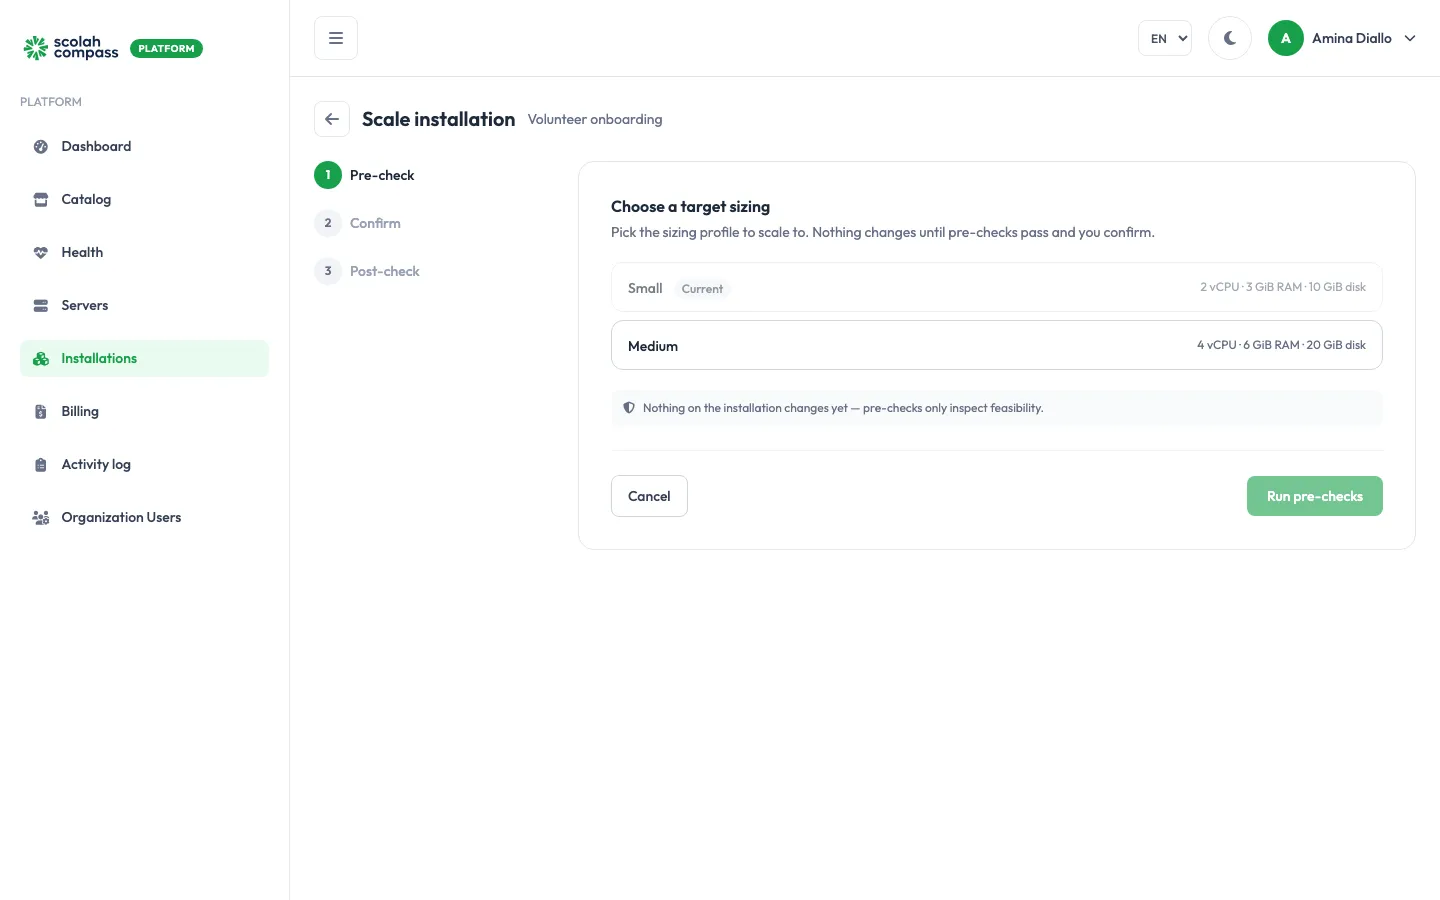Click the PLATFORM badge
This screenshot has width=1440, height=900.
(166, 48)
